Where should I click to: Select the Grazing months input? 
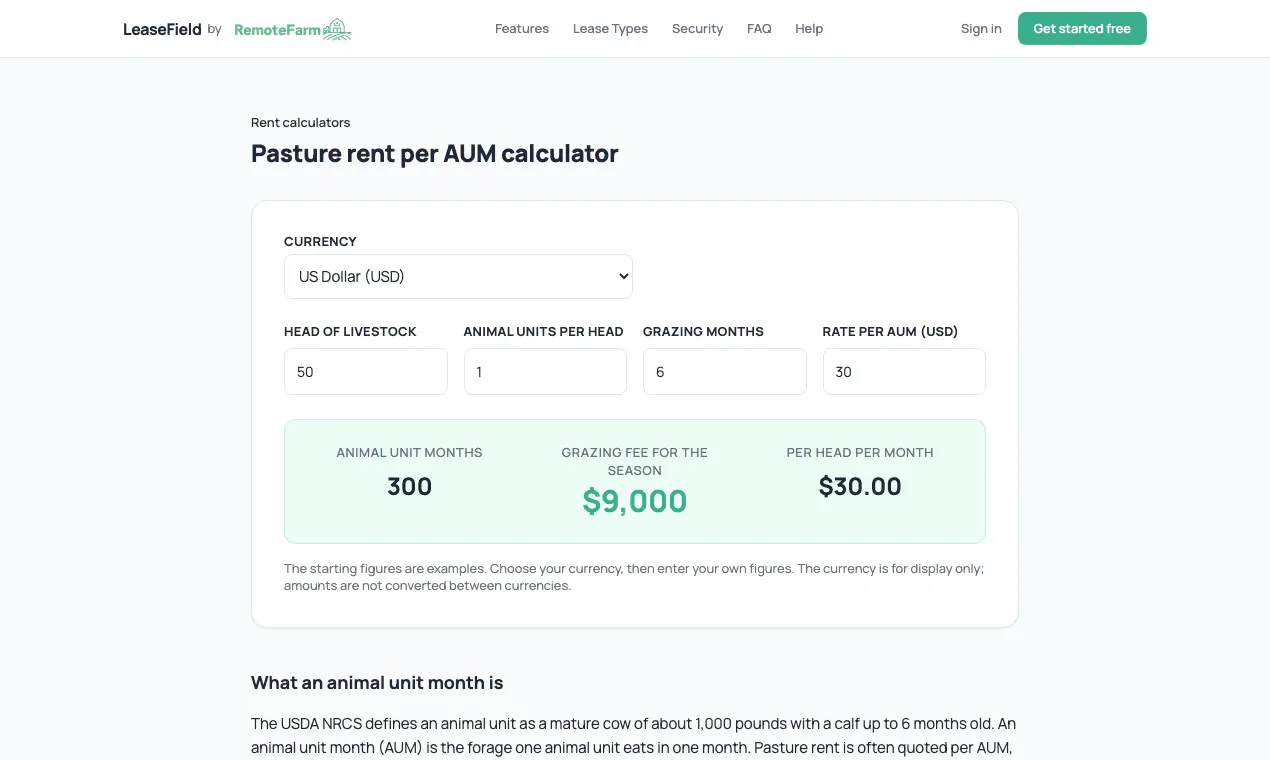click(x=725, y=372)
